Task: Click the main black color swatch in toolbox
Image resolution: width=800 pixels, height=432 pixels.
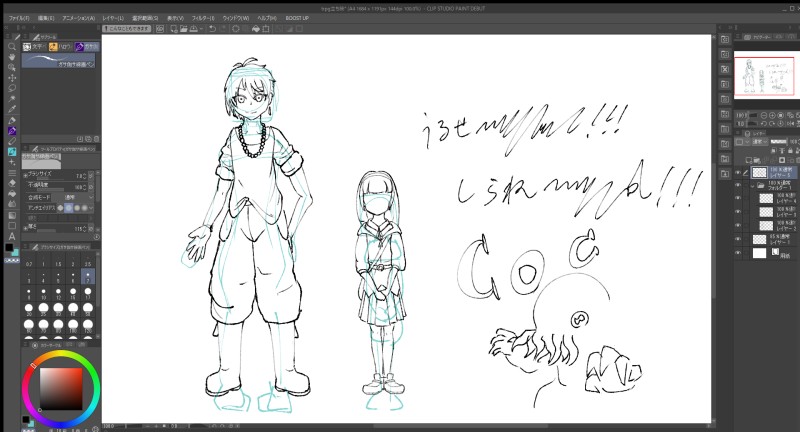Action: click(x=9, y=247)
